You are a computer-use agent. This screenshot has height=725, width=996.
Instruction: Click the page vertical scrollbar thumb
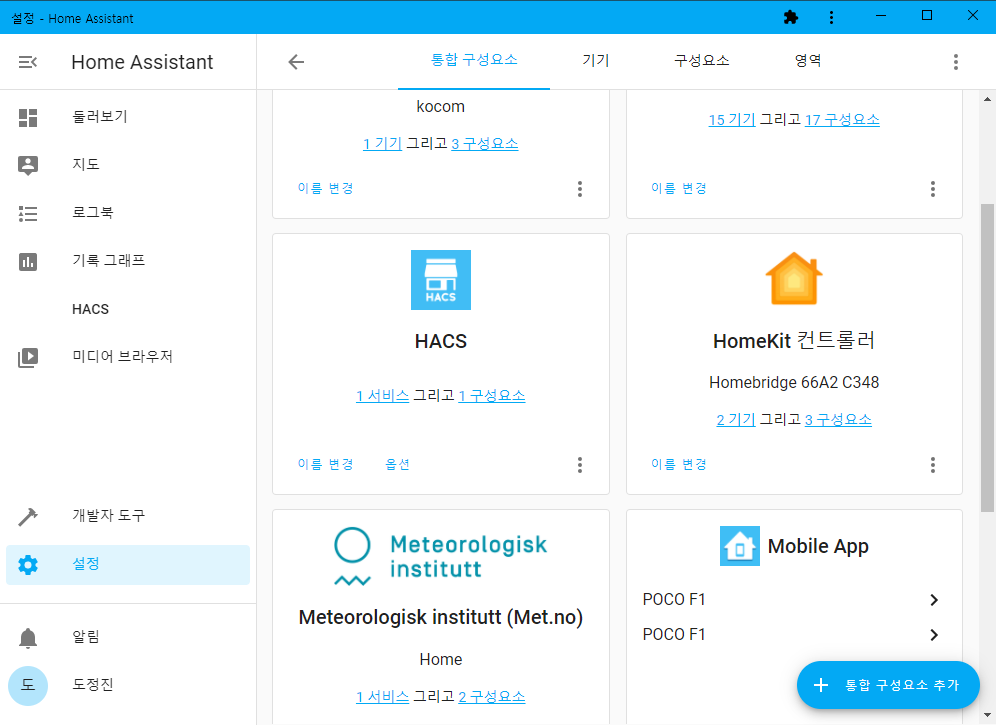click(987, 357)
